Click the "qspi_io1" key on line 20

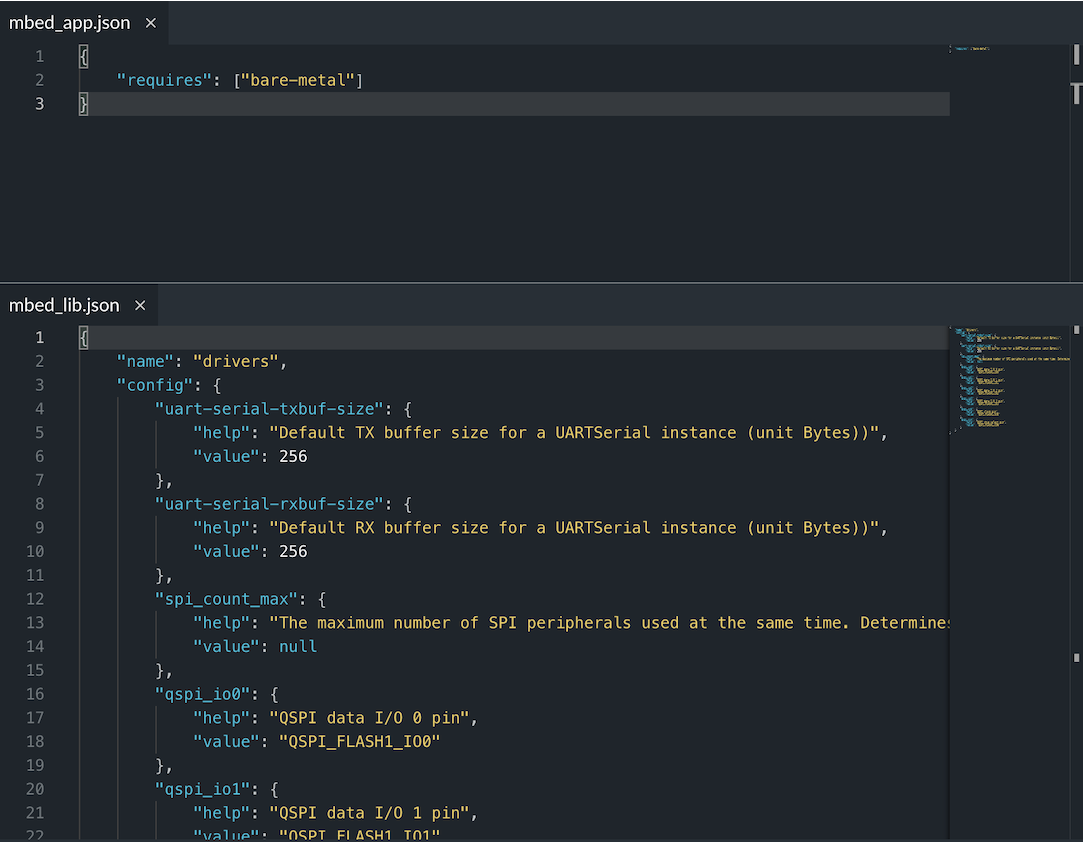[x=202, y=789]
